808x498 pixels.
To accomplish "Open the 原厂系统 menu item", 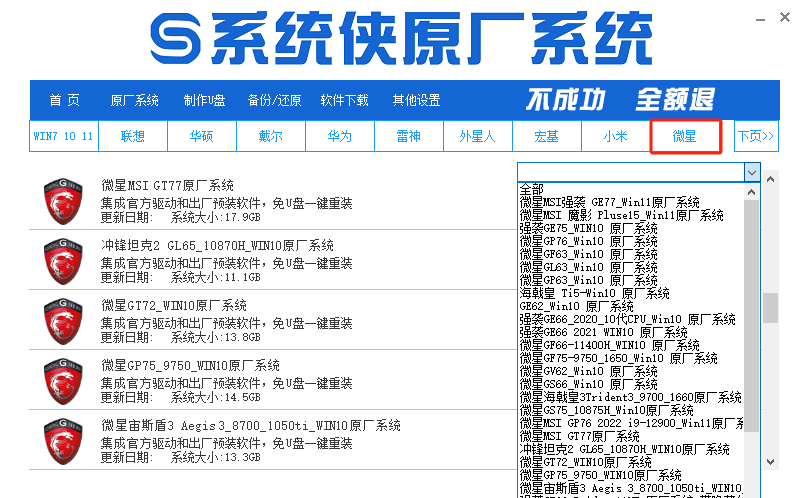I will (x=134, y=100).
